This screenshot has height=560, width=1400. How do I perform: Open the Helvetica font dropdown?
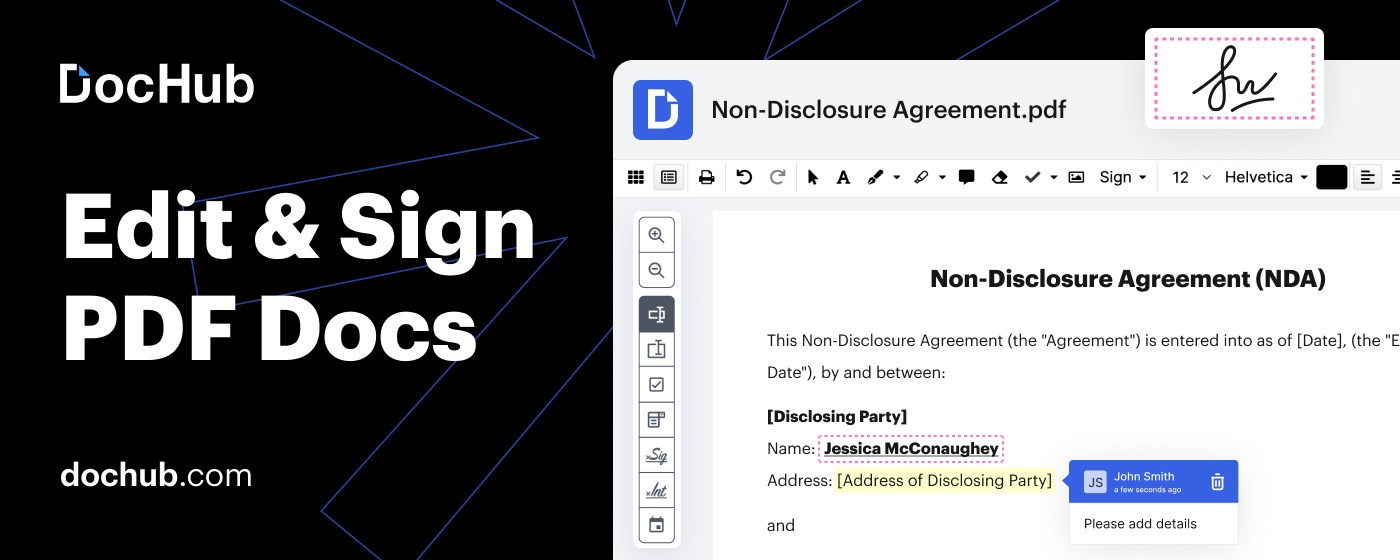(1266, 177)
